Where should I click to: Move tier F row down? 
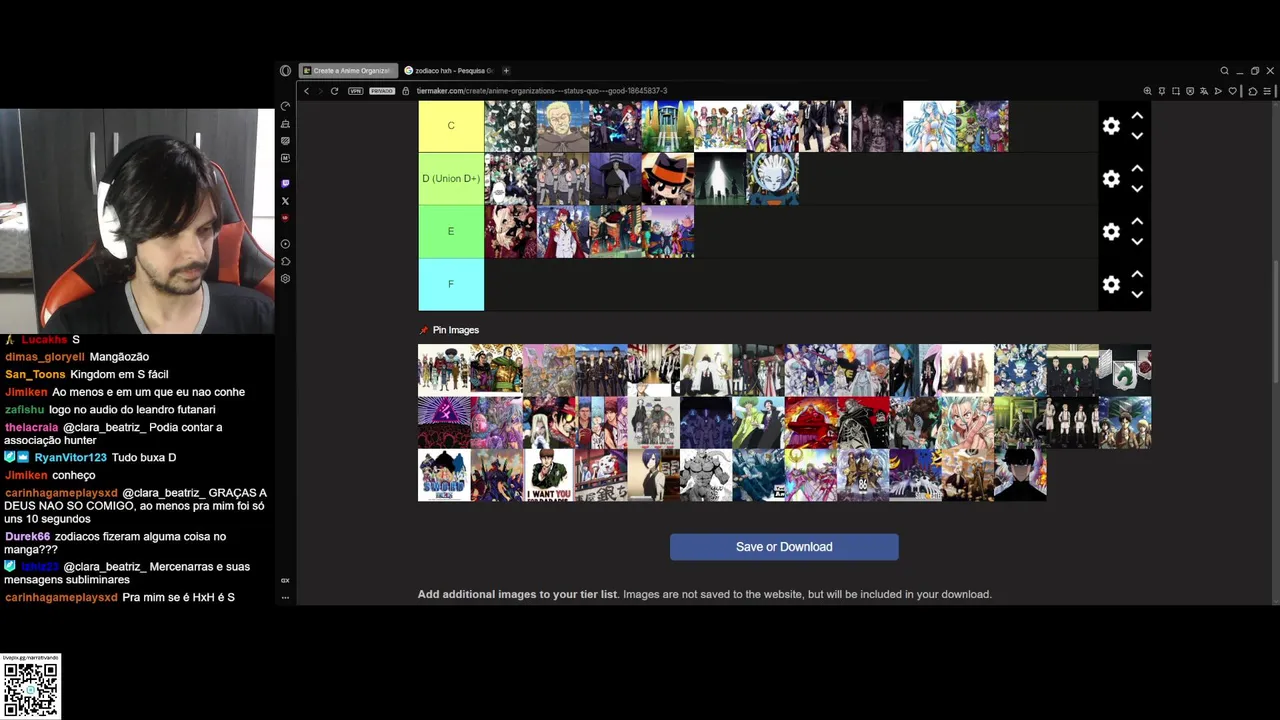point(1137,295)
